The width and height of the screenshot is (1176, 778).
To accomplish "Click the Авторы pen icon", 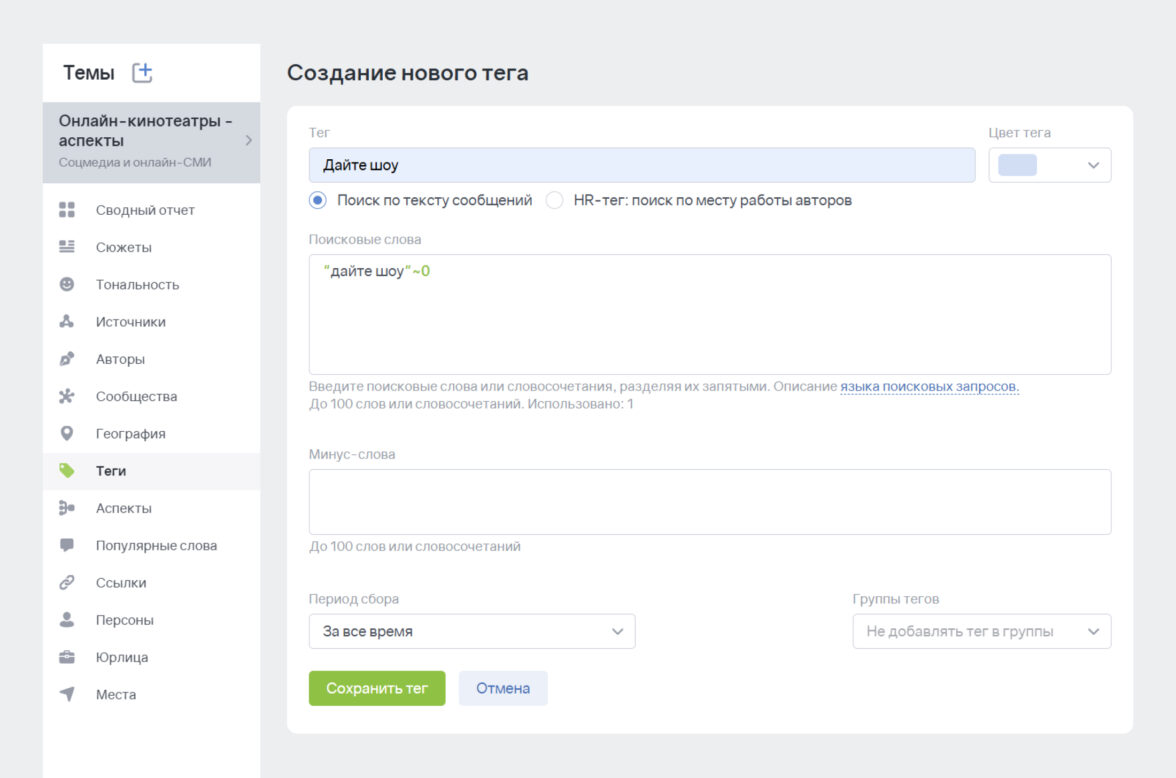I will (x=67, y=359).
